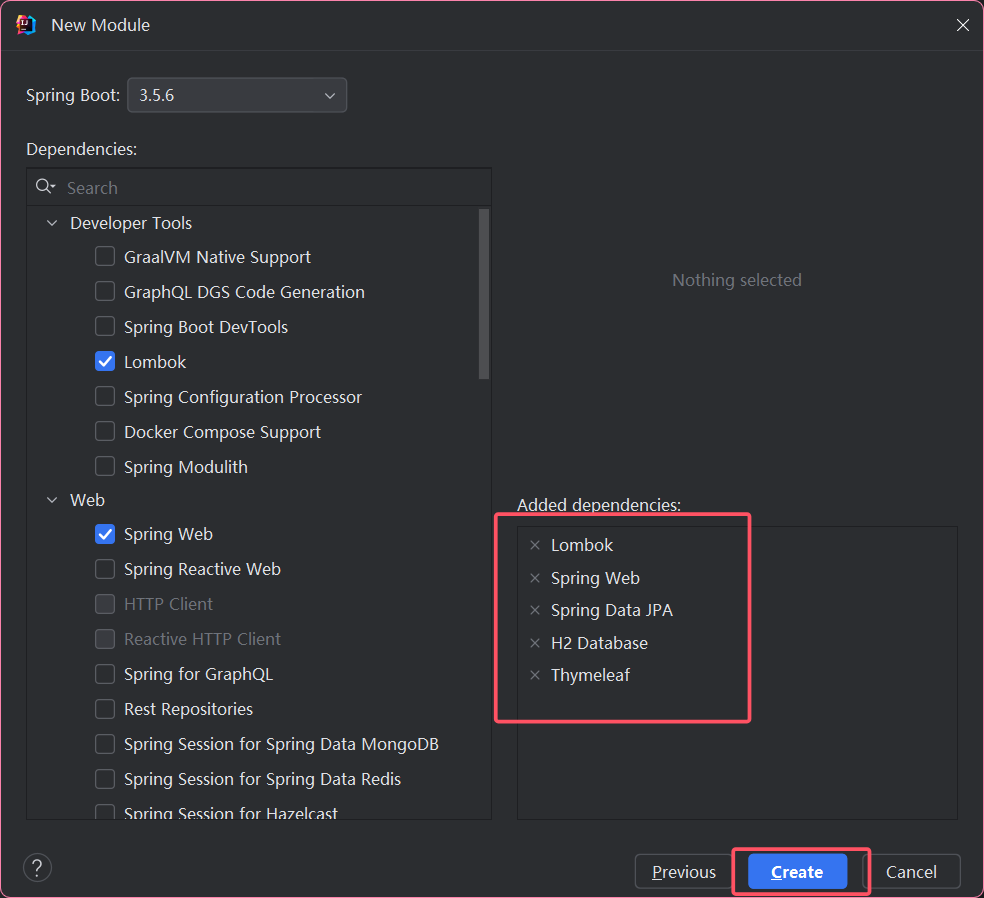Click the search magnifier icon
Viewport: 984px width, 898px height.
point(45,187)
